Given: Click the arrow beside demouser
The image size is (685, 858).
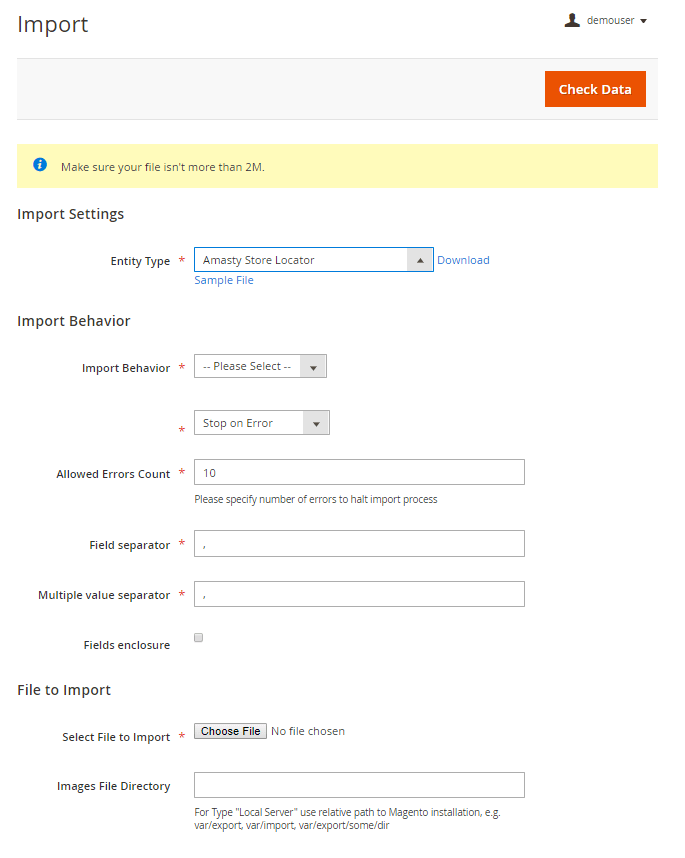Looking at the screenshot, I should coord(643,21).
